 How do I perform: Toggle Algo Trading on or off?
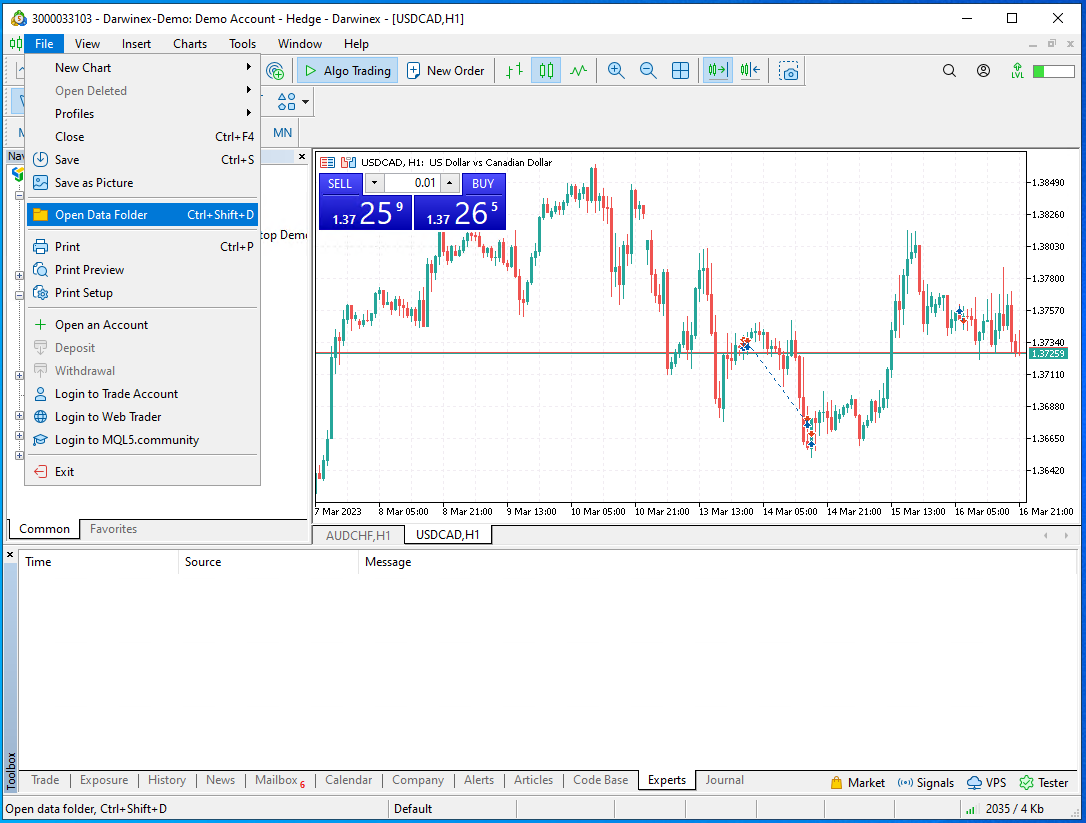(348, 71)
